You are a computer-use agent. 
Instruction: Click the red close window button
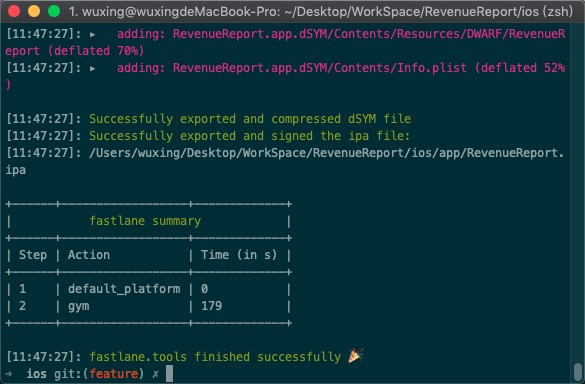[14, 11]
